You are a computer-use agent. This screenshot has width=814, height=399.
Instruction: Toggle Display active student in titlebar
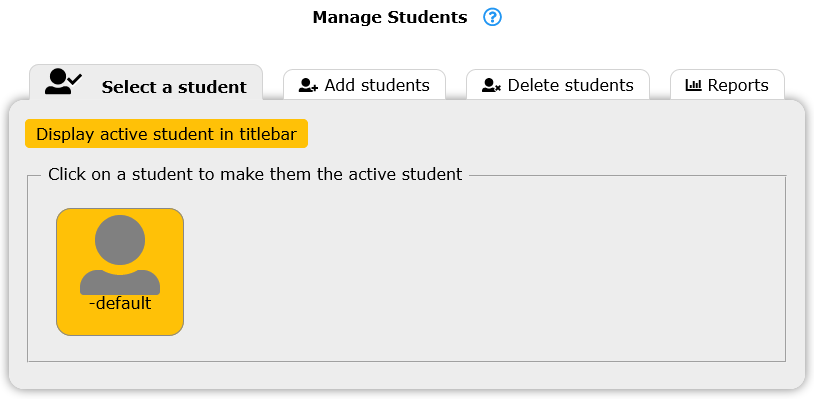click(167, 134)
